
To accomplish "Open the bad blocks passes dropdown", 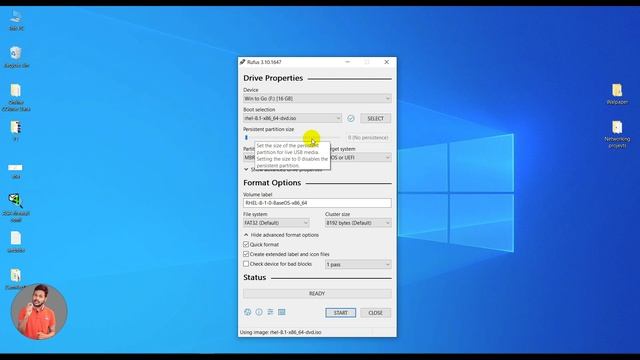I will coord(358,264).
